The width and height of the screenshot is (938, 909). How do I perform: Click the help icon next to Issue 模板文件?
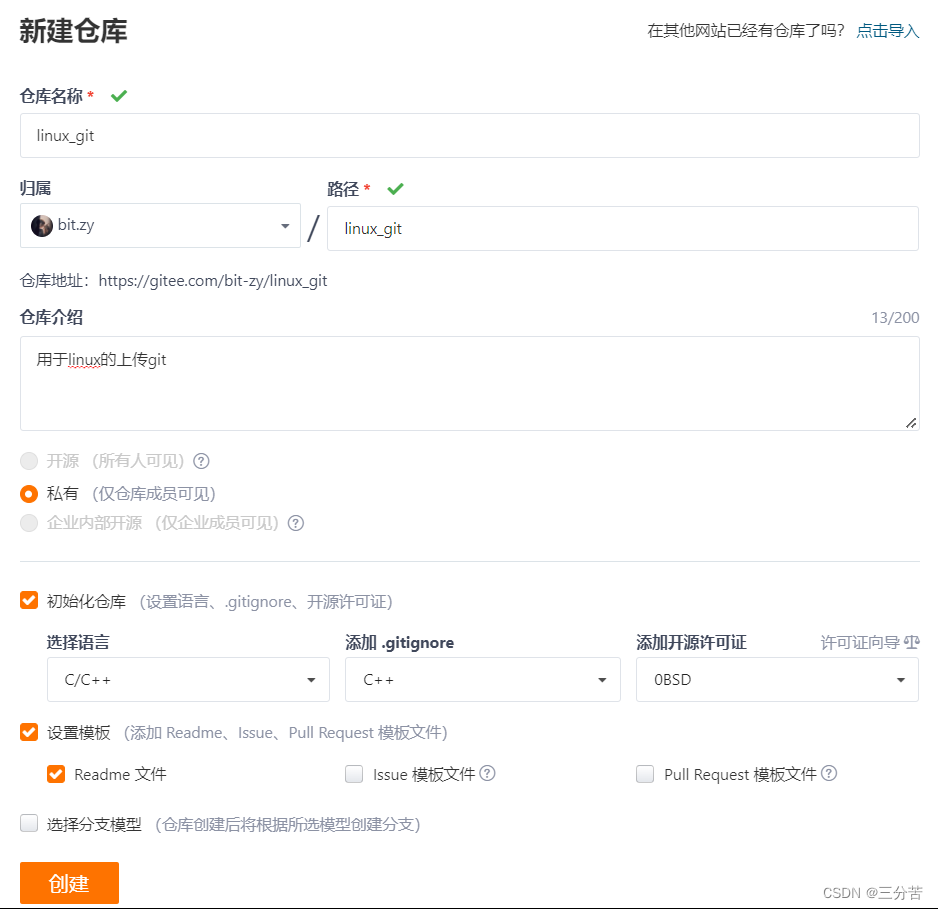point(488,773)
